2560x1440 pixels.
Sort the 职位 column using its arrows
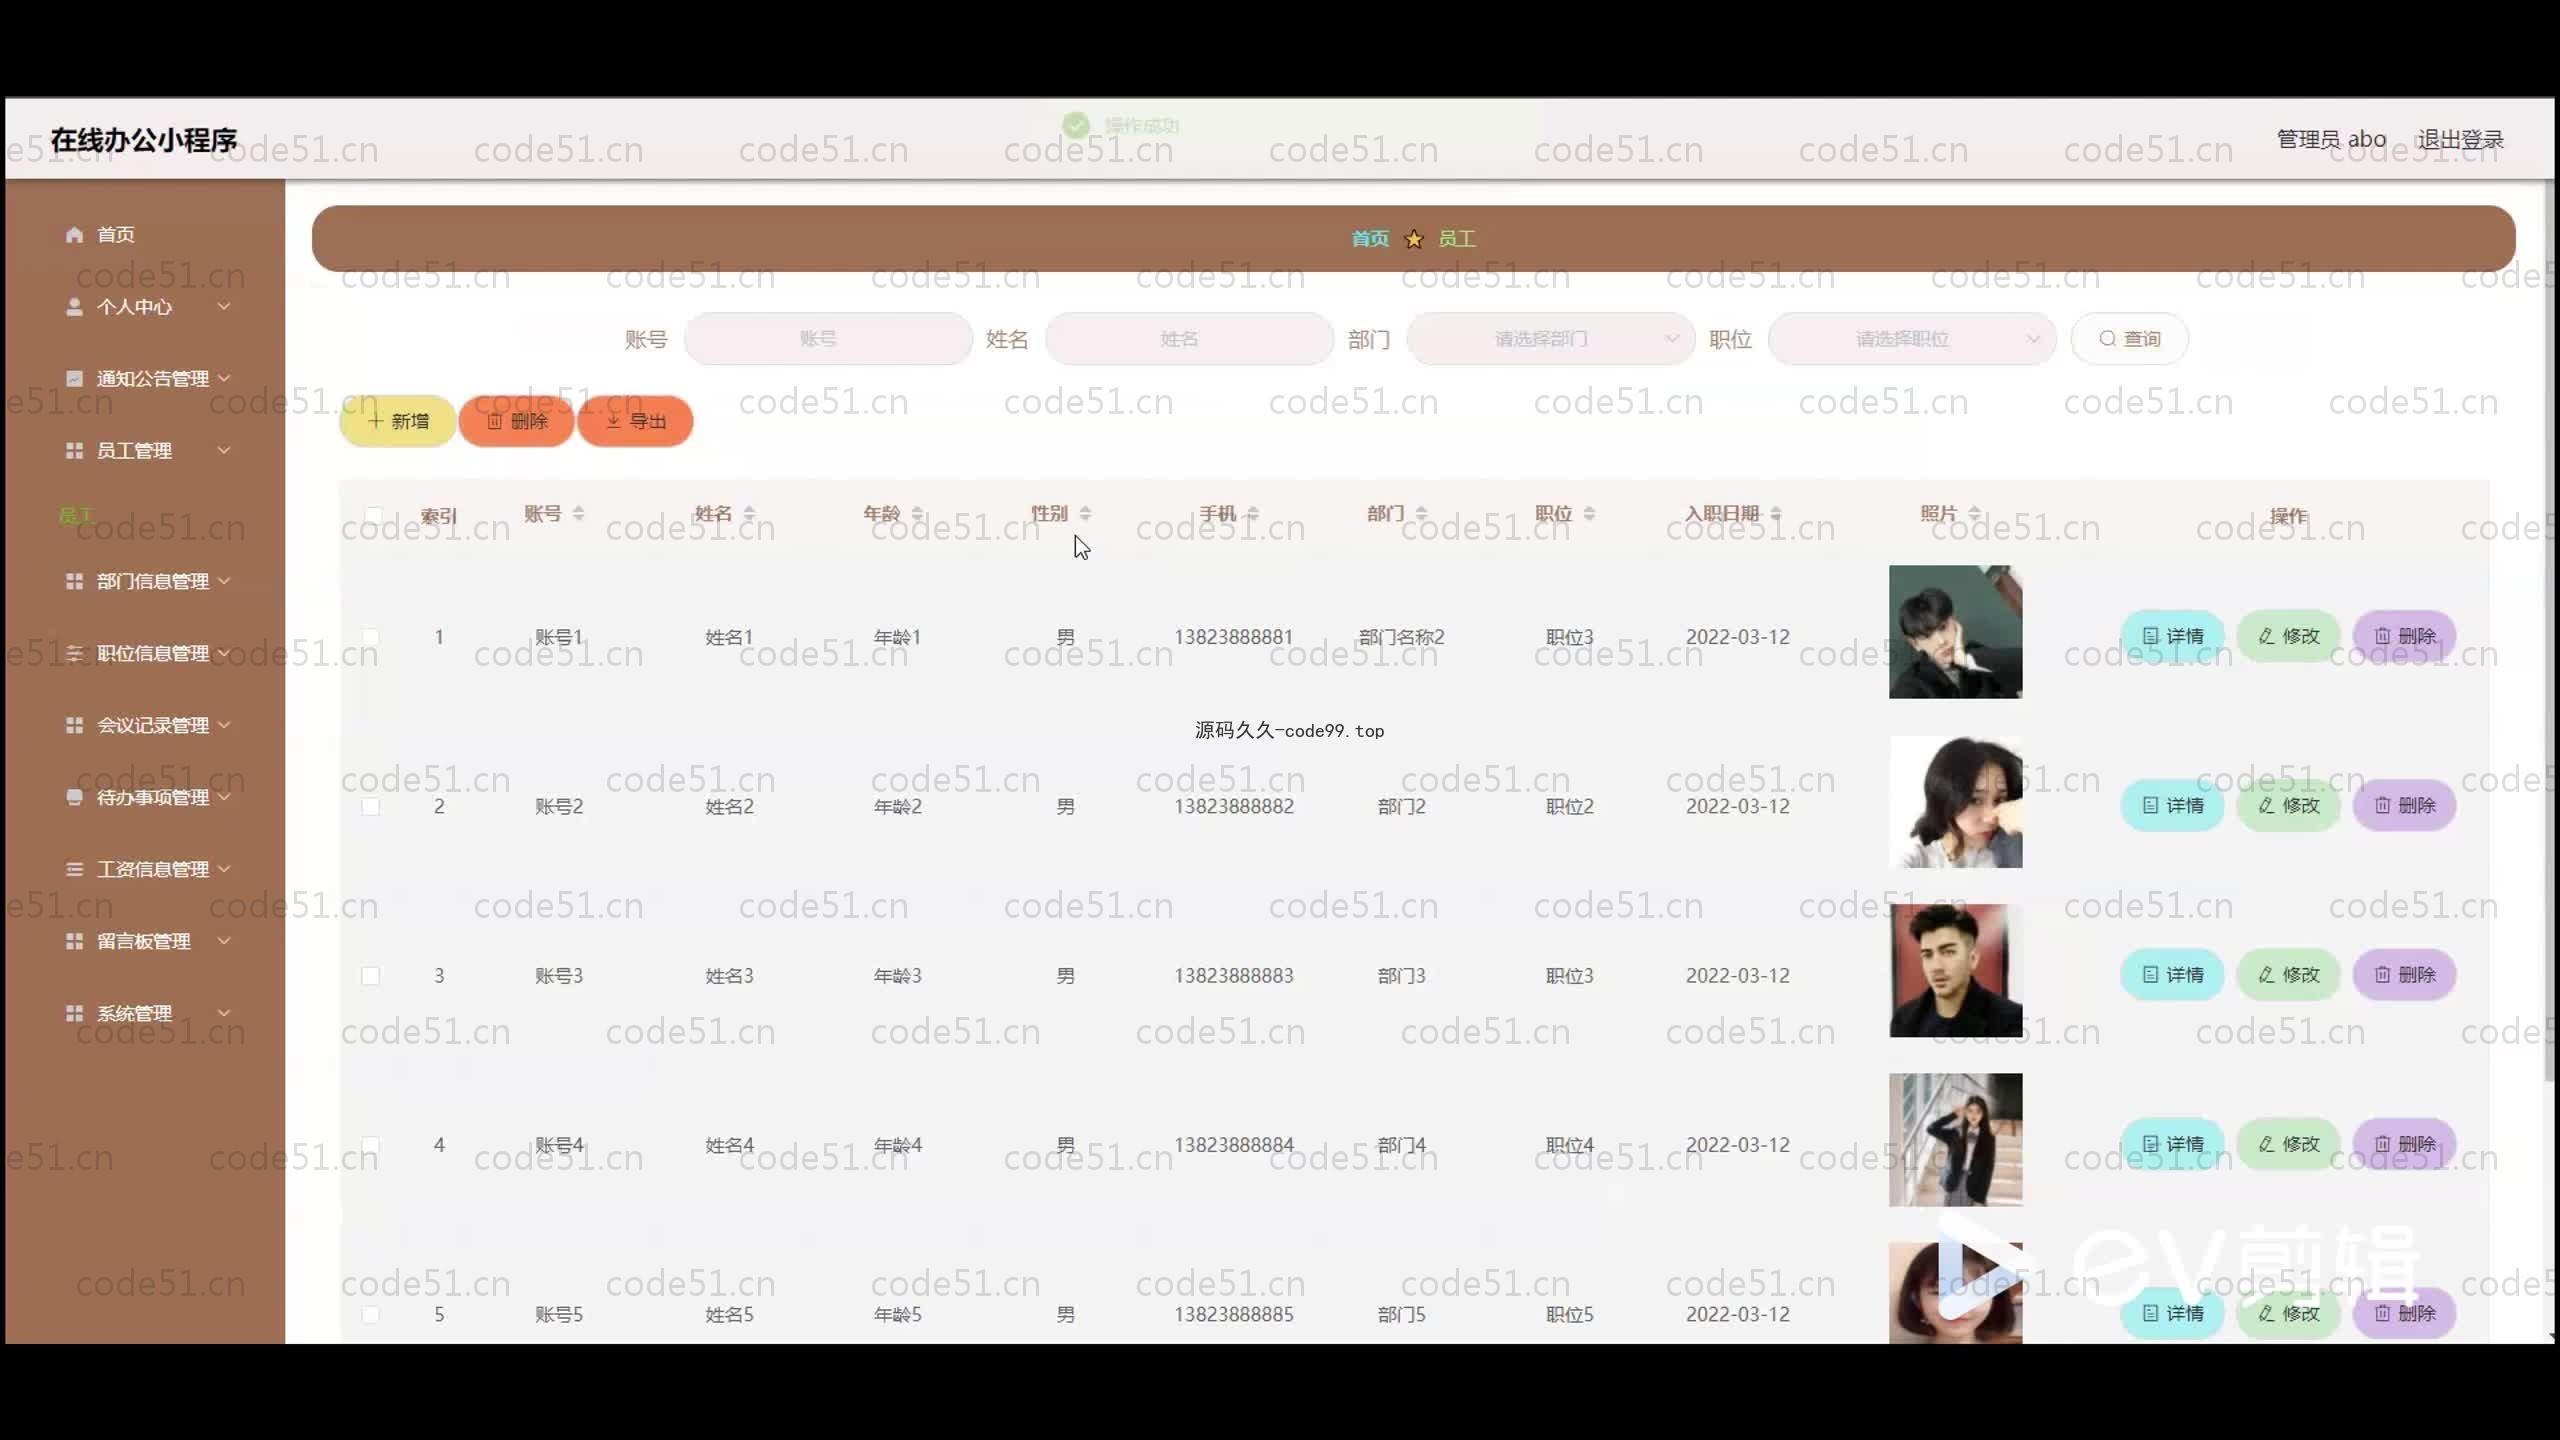click(x=1589, y=513)
